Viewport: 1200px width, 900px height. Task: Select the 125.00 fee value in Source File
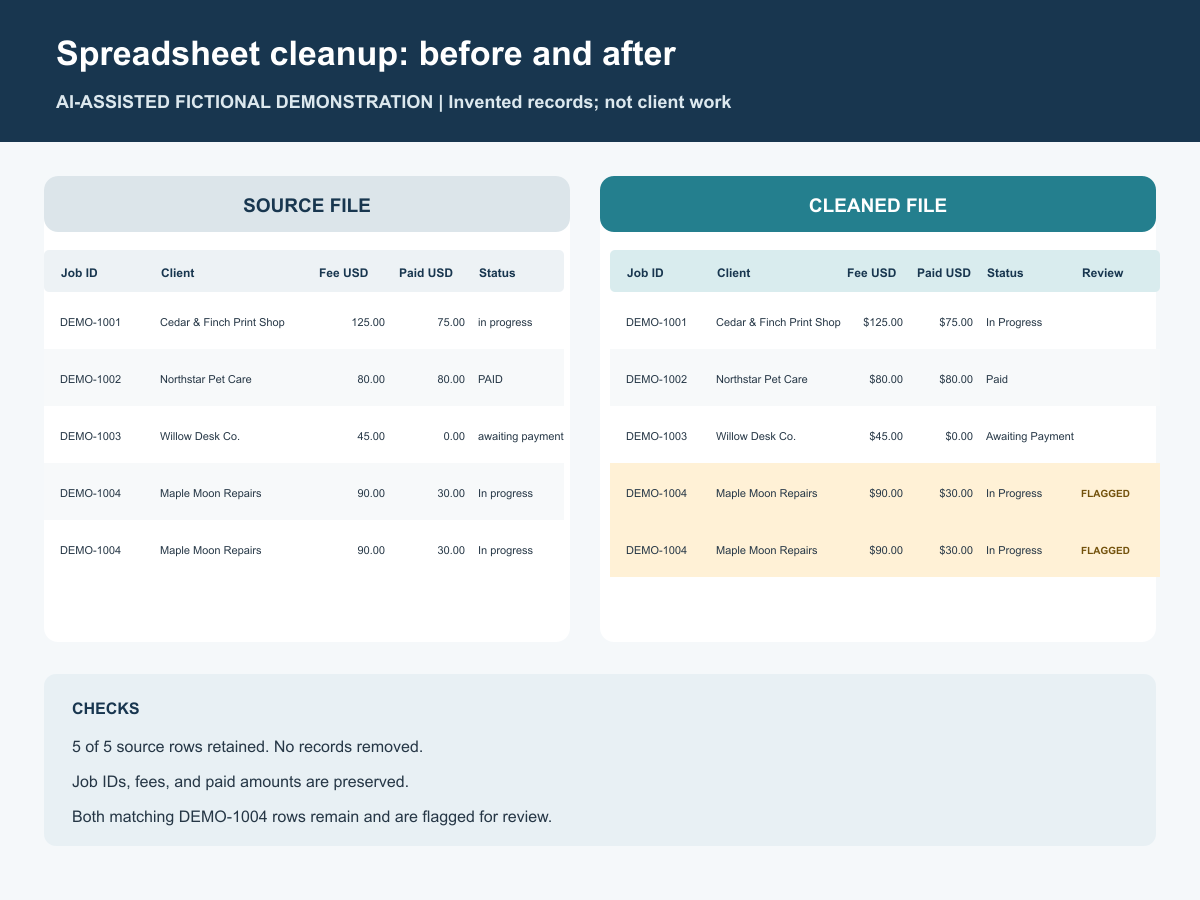click(x=368, y=322)
